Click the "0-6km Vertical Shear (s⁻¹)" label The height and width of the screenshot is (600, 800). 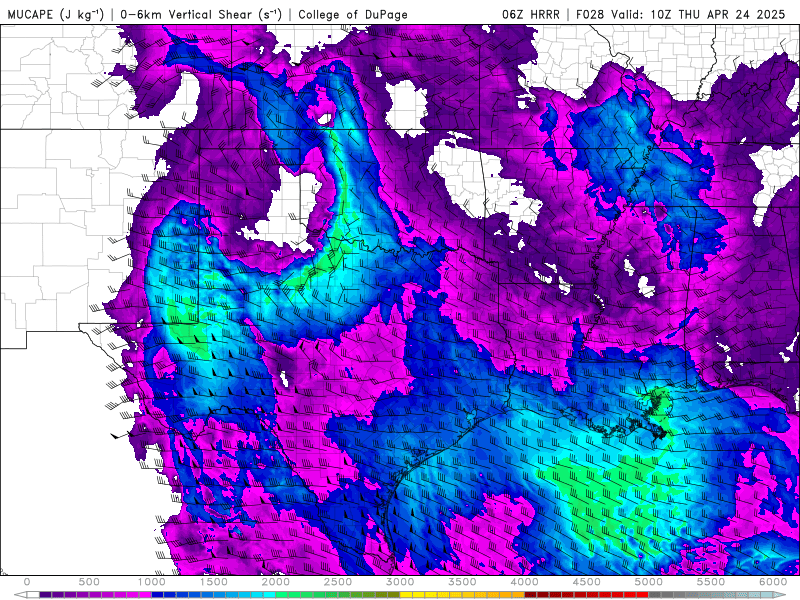click(x=201, y=15)
